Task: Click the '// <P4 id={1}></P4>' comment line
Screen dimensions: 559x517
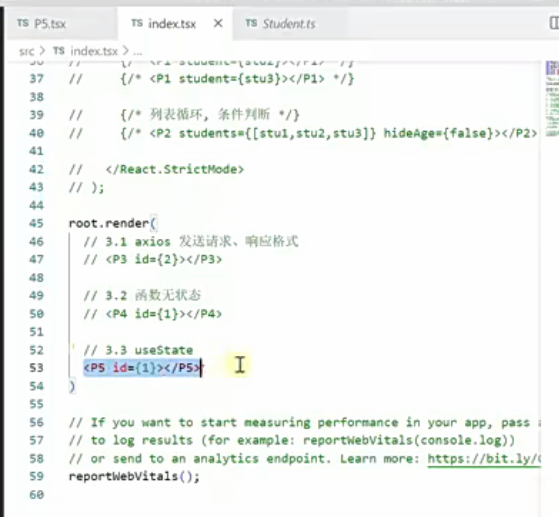Action: coord(153,314)
